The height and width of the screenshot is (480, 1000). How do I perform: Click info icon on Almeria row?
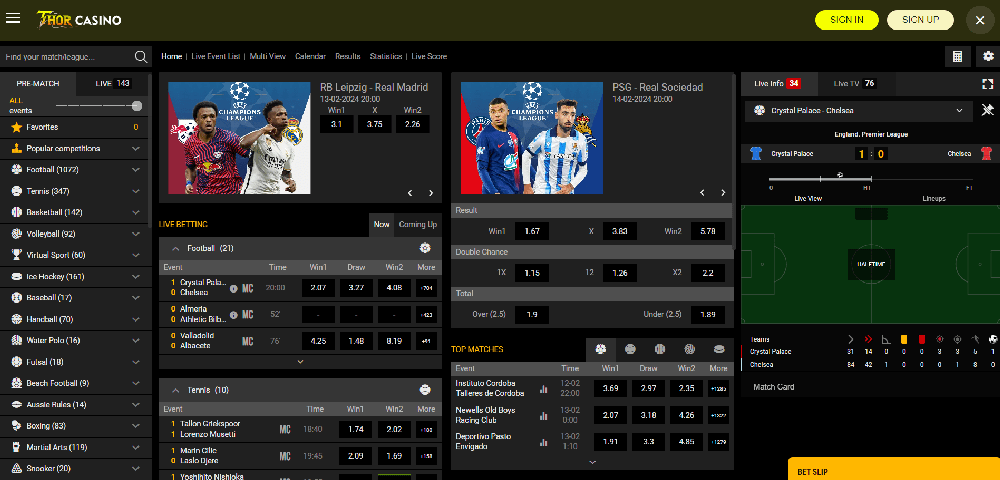pyautogui.click(x=233, y=314)
